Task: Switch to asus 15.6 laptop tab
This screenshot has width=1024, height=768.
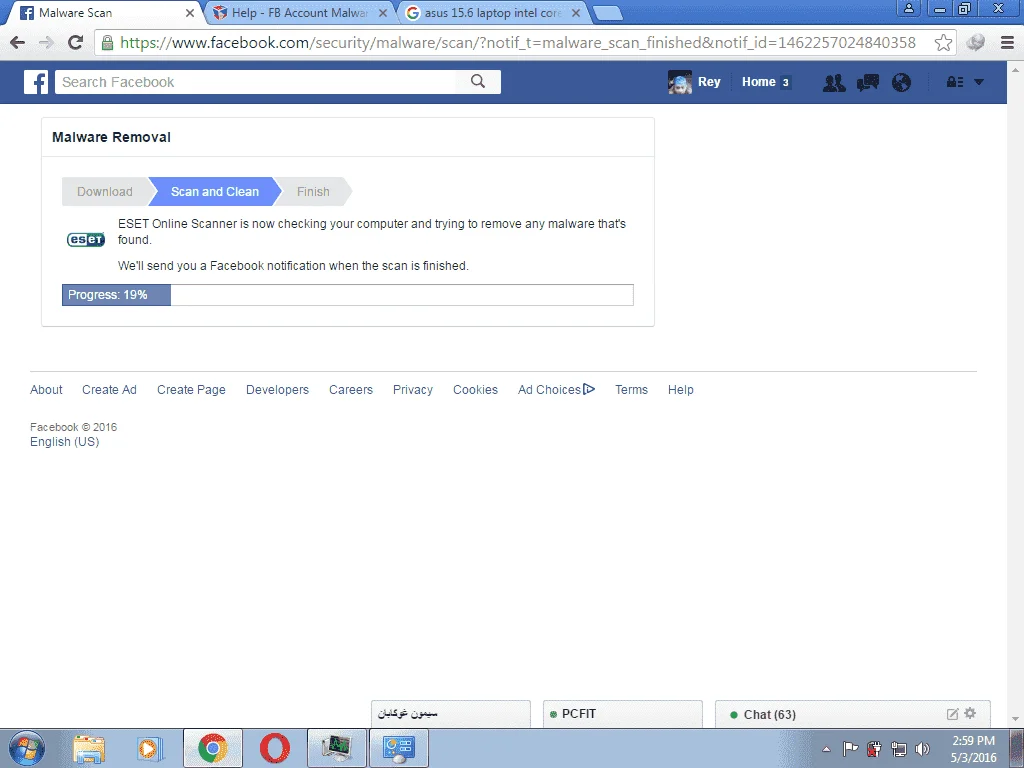Action: coord(493,12)
